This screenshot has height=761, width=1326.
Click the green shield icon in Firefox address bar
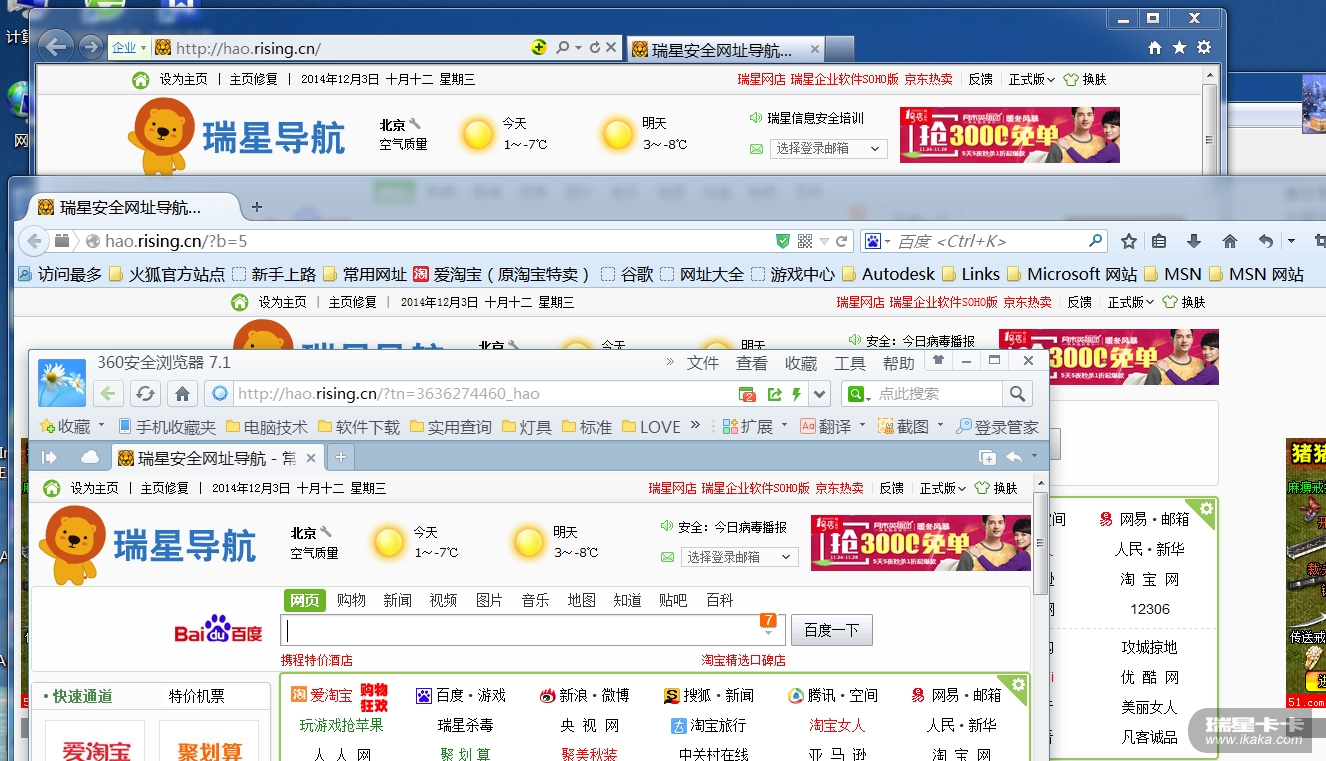pyautogui.click(x=783, y=241)
